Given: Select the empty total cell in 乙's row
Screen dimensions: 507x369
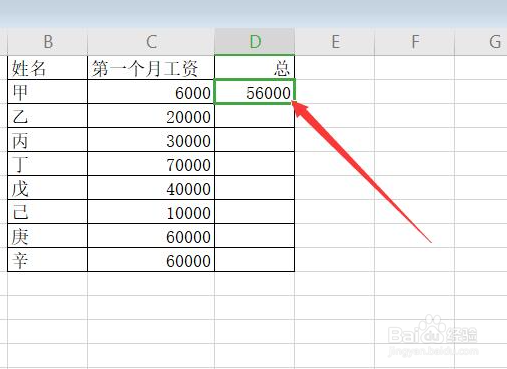Looking at the screenshot, I should coord(255,116).
